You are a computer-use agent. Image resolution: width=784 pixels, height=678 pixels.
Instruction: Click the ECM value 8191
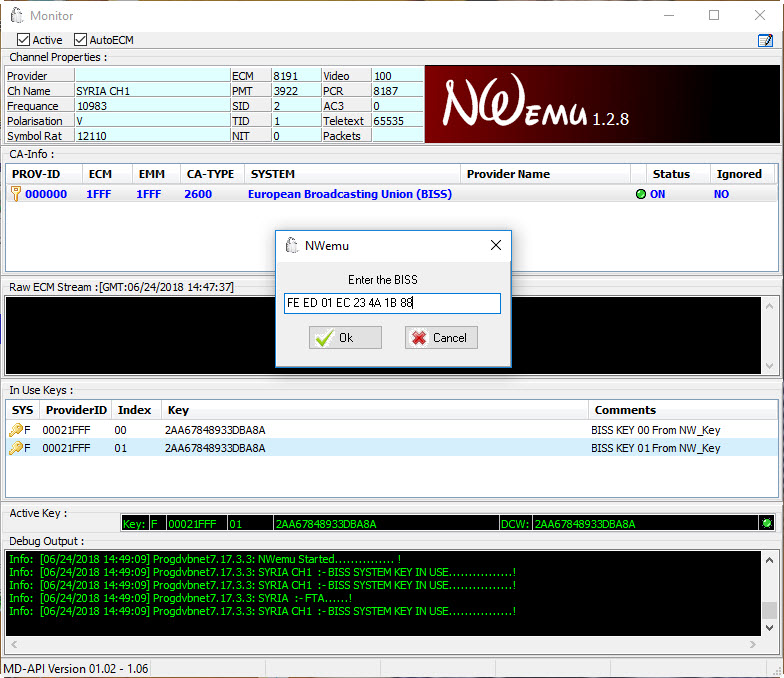click(x=296, y=76)
